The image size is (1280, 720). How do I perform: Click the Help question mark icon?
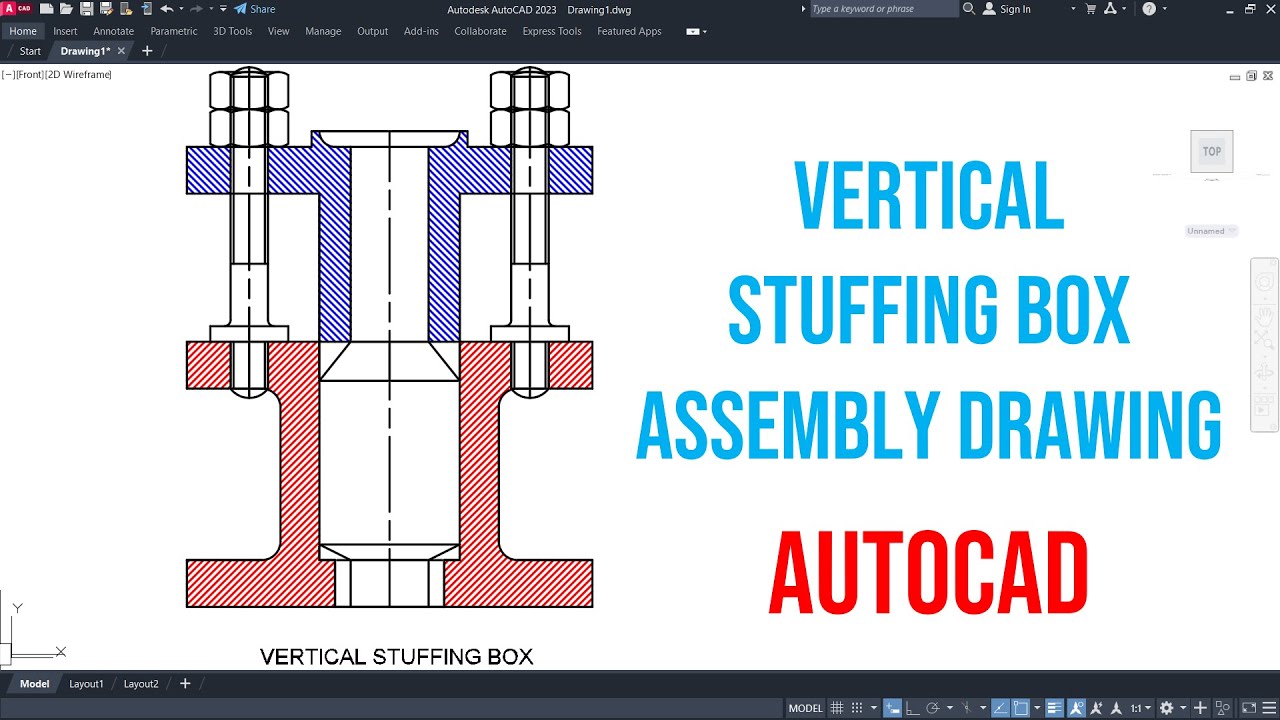[x=1149, y=9]
